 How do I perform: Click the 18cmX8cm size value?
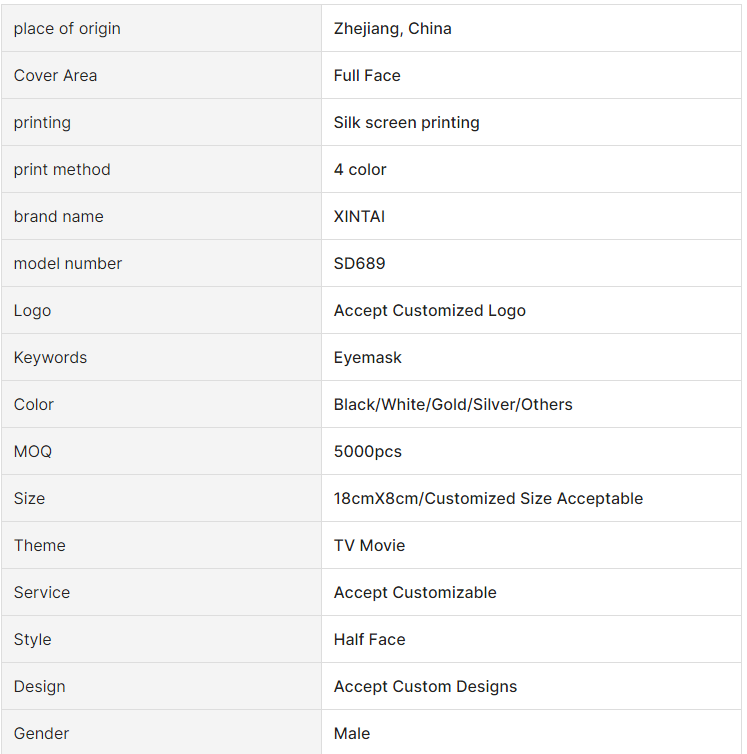tap(488, 499)
